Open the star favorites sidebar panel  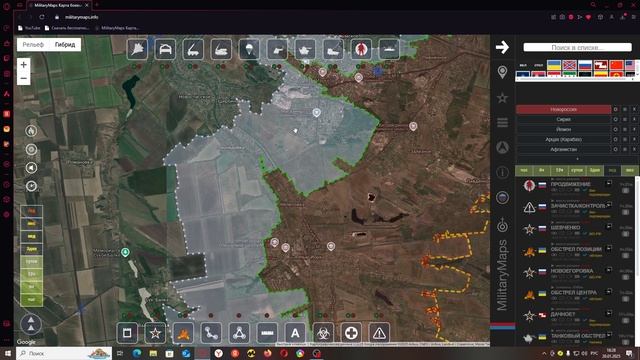pos(502,98)
